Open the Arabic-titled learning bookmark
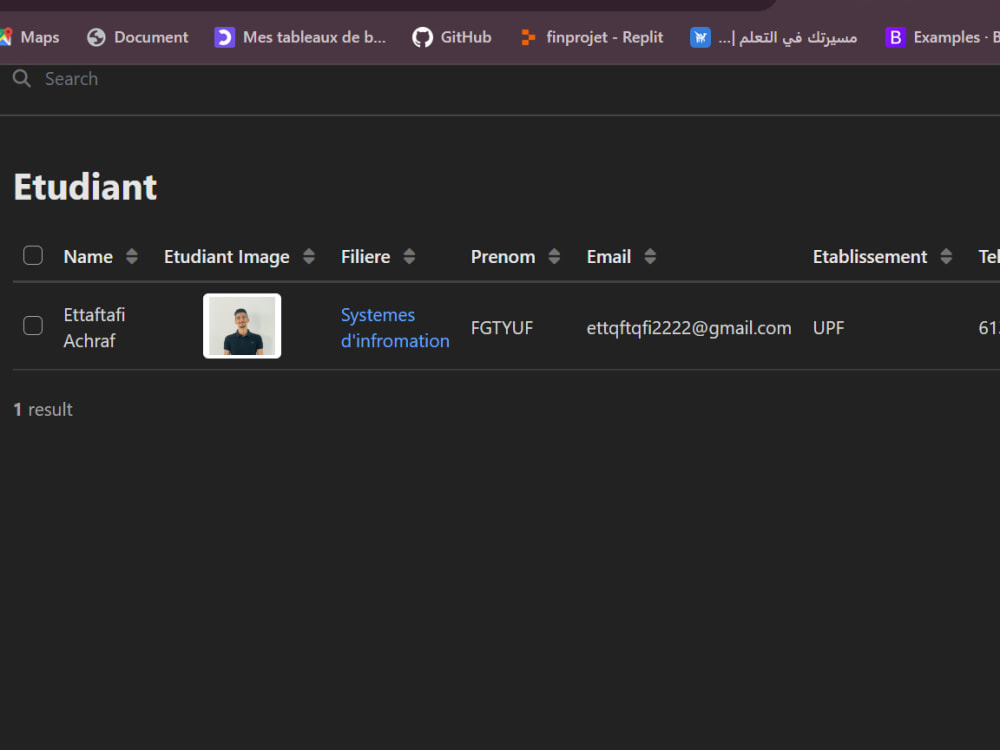Viewport: 1000px width, 750px height. pyautogui.click(x=774, y=37)
